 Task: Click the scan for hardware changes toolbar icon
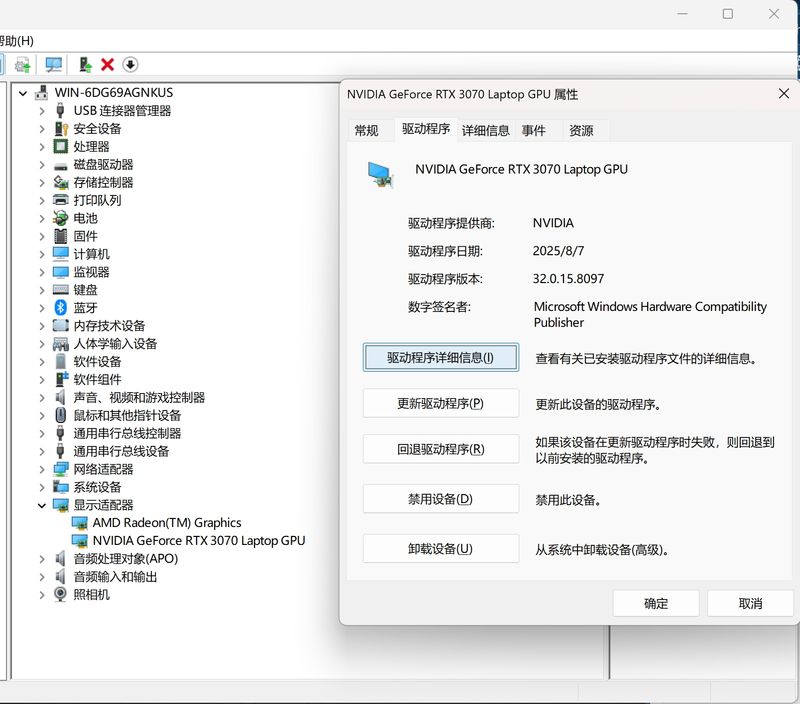(54, 64)
